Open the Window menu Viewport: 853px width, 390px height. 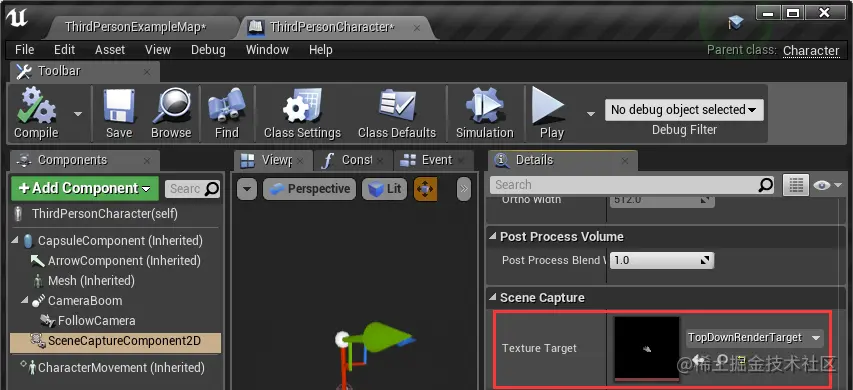point(267,49)
